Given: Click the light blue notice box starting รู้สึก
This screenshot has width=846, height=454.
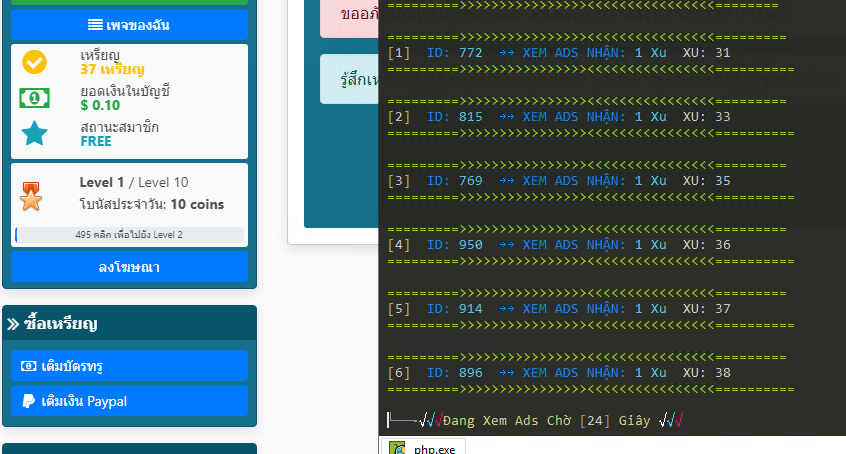Looking at the screenshot, I should pos(350,79).
